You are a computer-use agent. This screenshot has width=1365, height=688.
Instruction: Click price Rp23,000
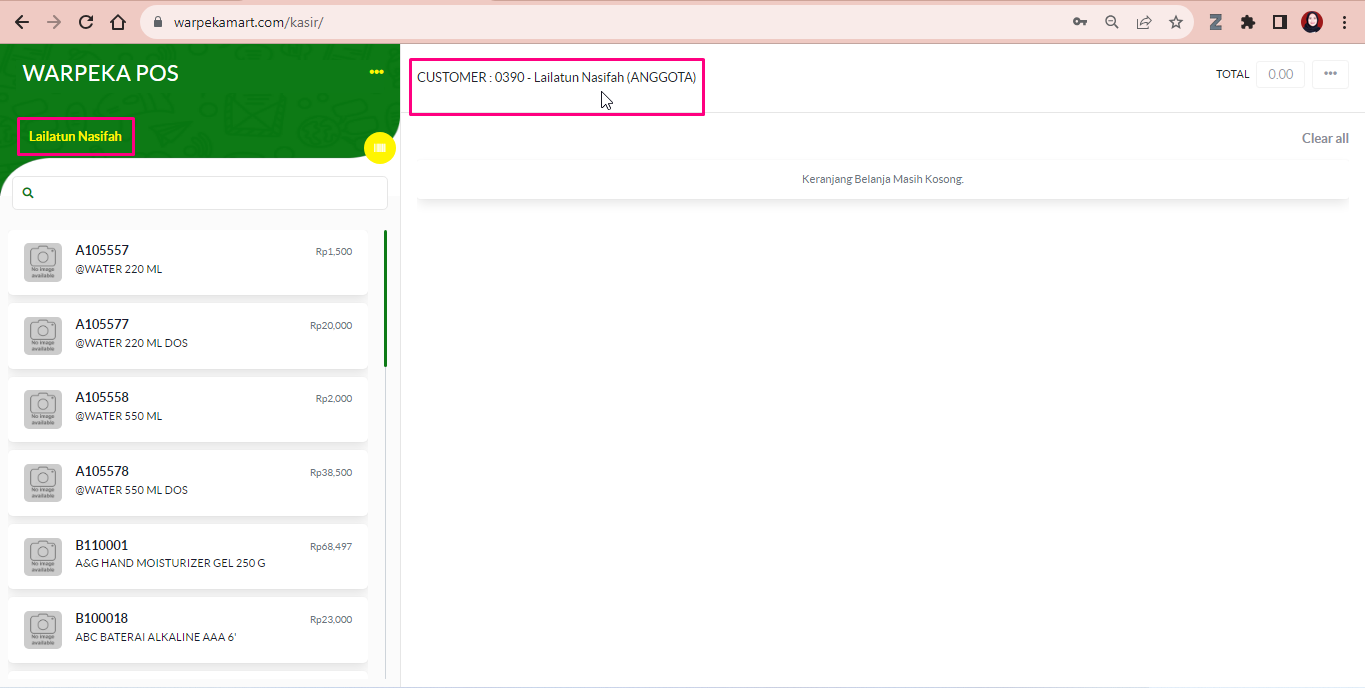[331, 619]
